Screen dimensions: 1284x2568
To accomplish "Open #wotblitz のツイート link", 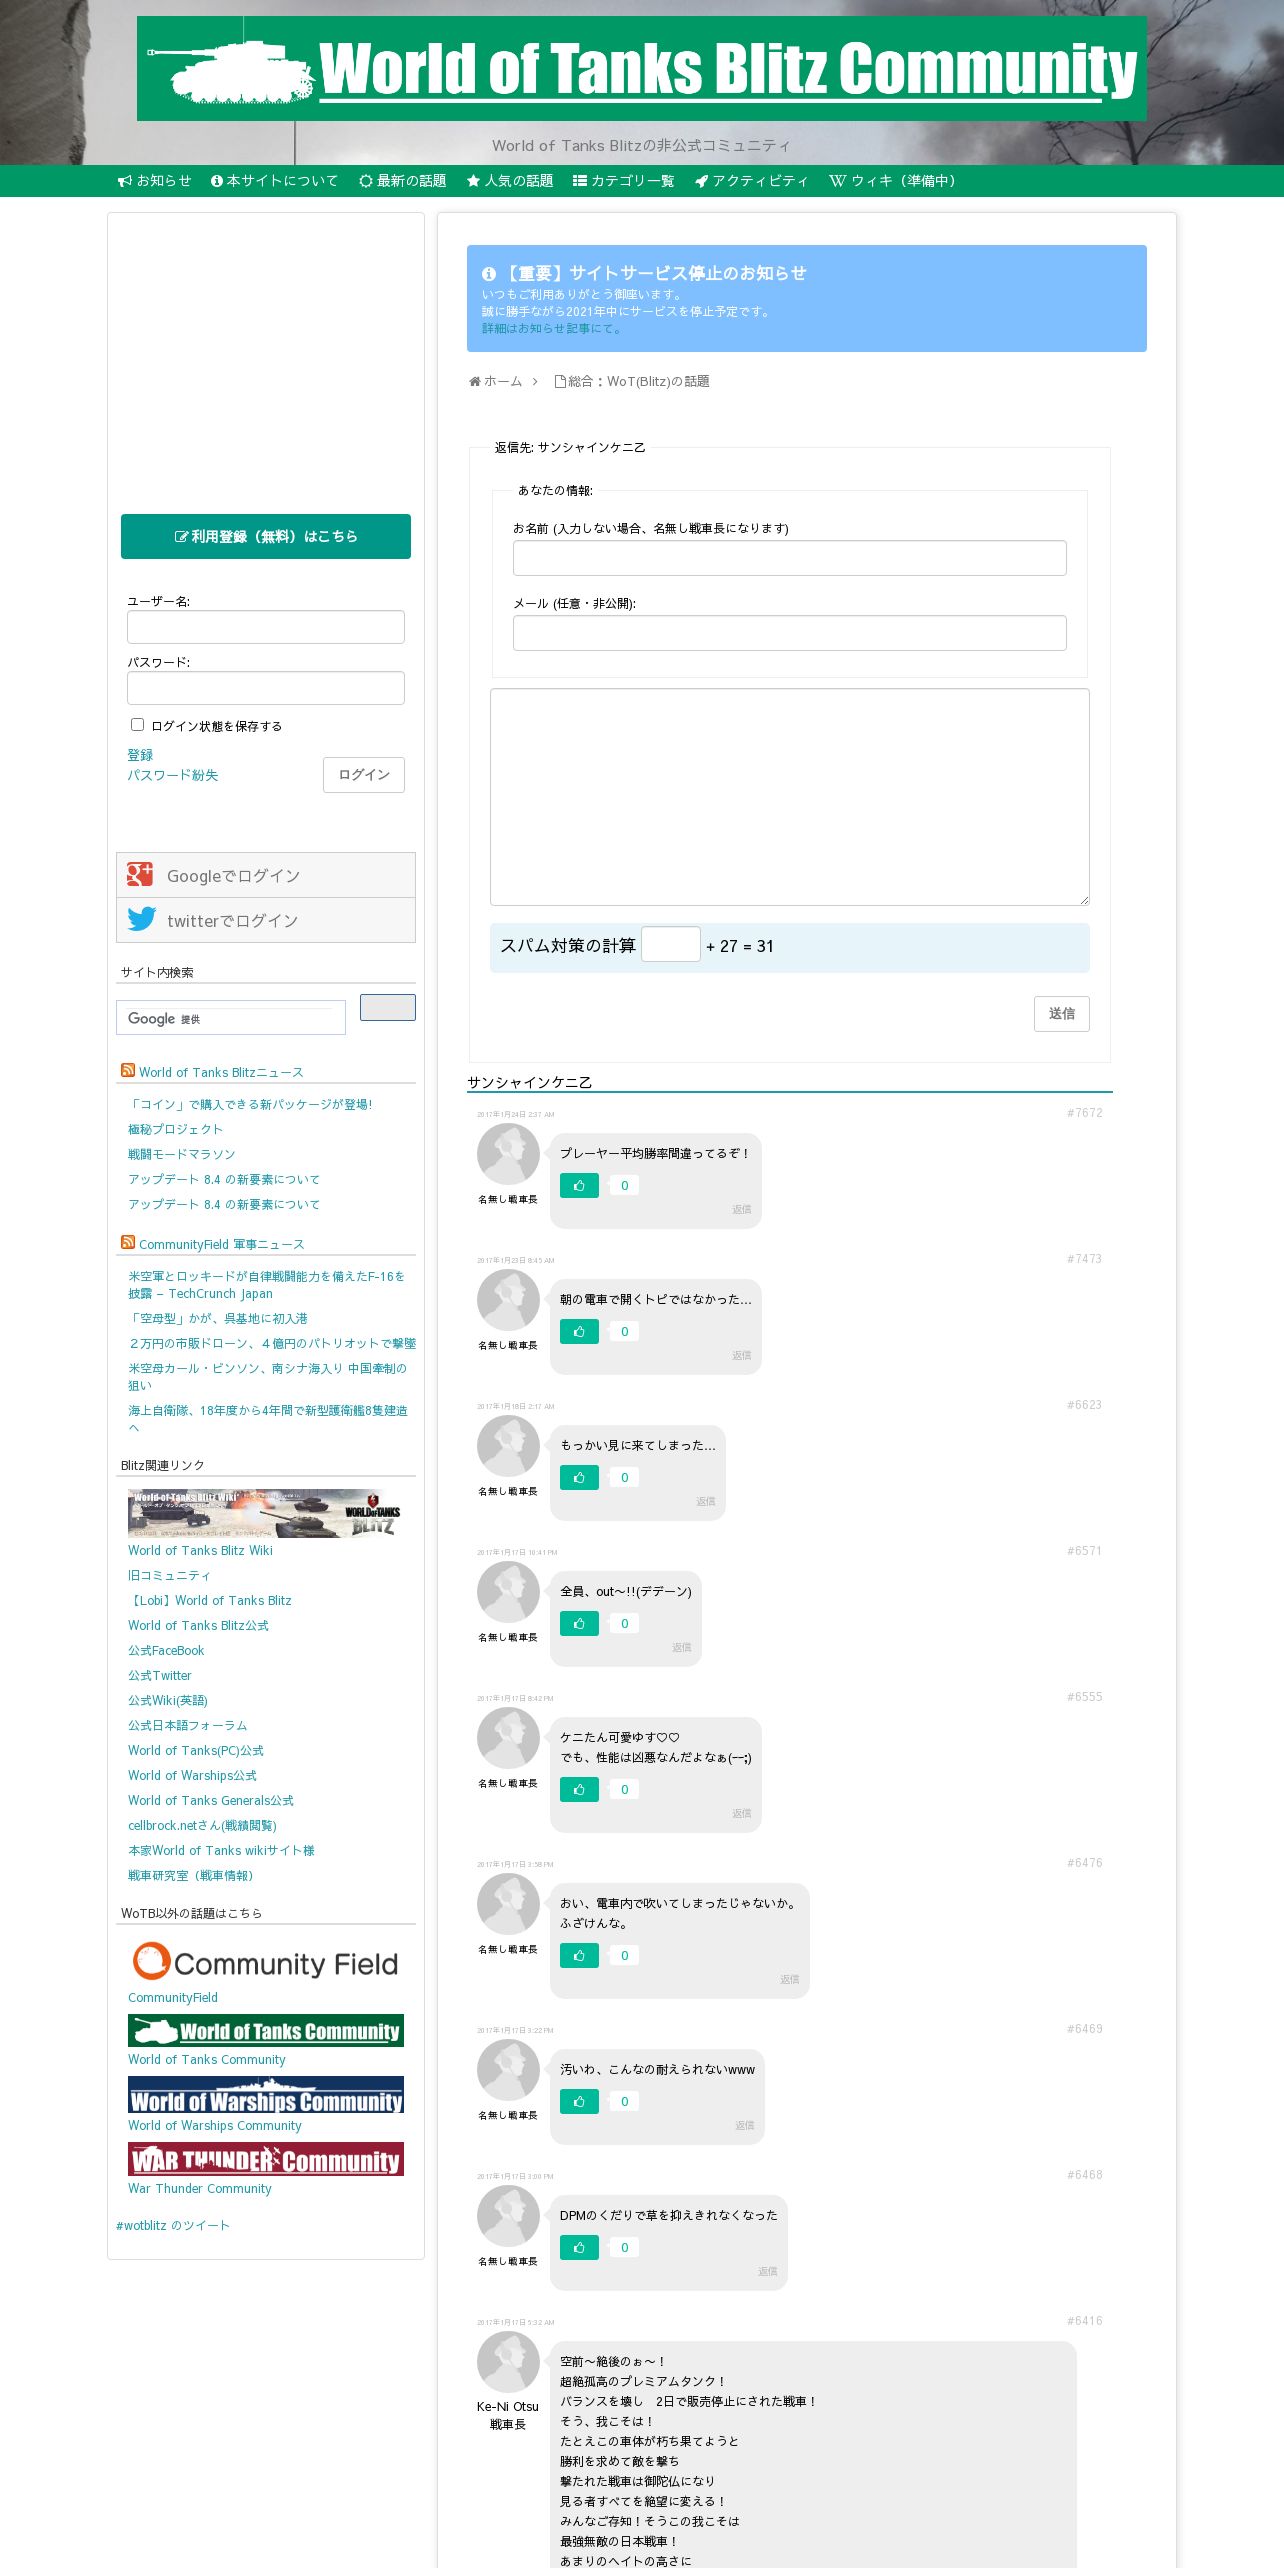I will [173, 2225].
